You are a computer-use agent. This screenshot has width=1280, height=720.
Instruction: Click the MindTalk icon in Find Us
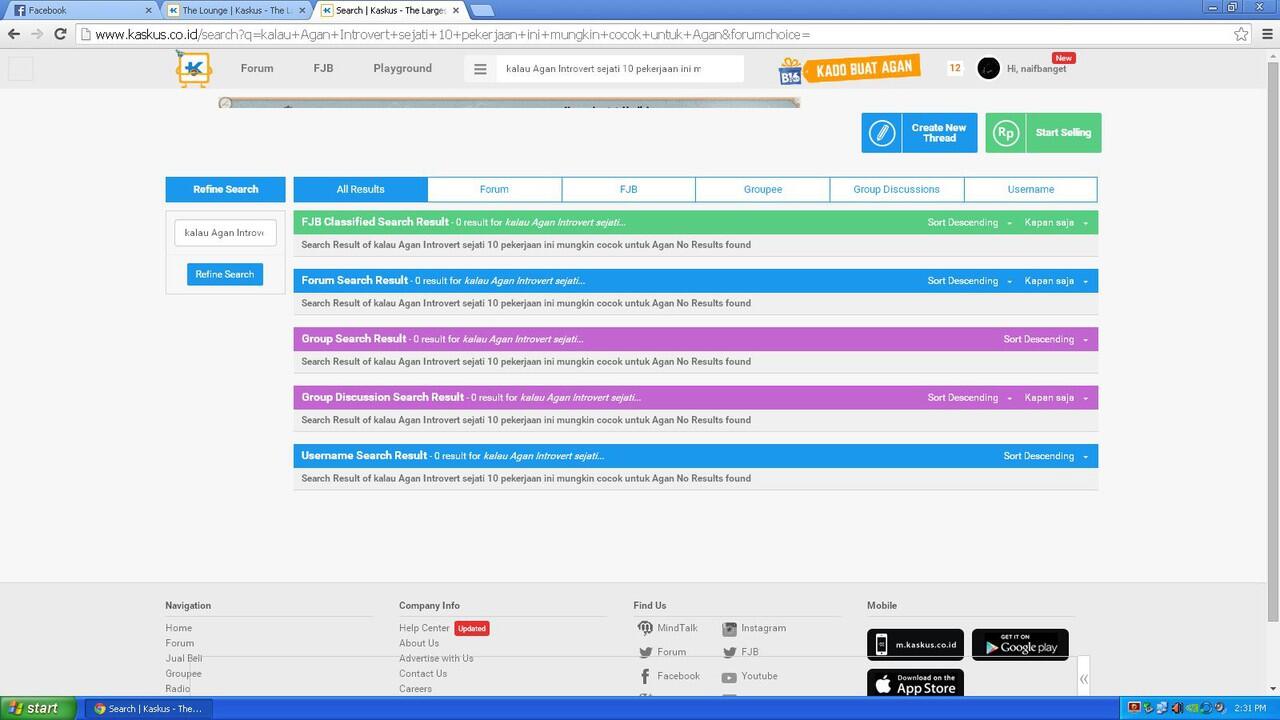pos(645,628)
